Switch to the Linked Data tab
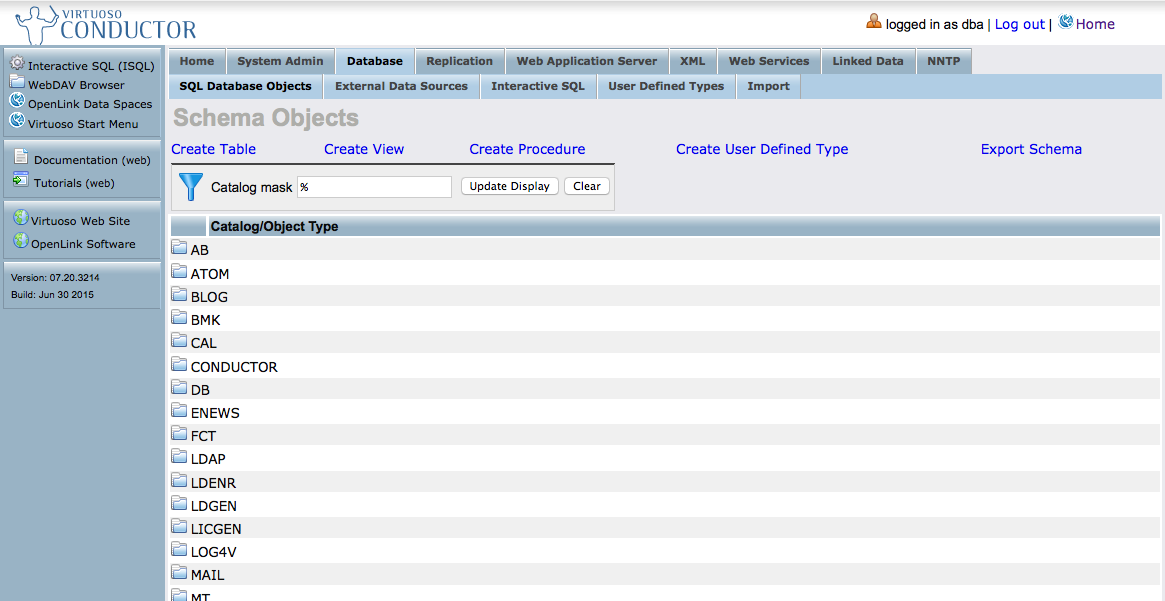The image size is (1165, 601). [x=867, y=61]
